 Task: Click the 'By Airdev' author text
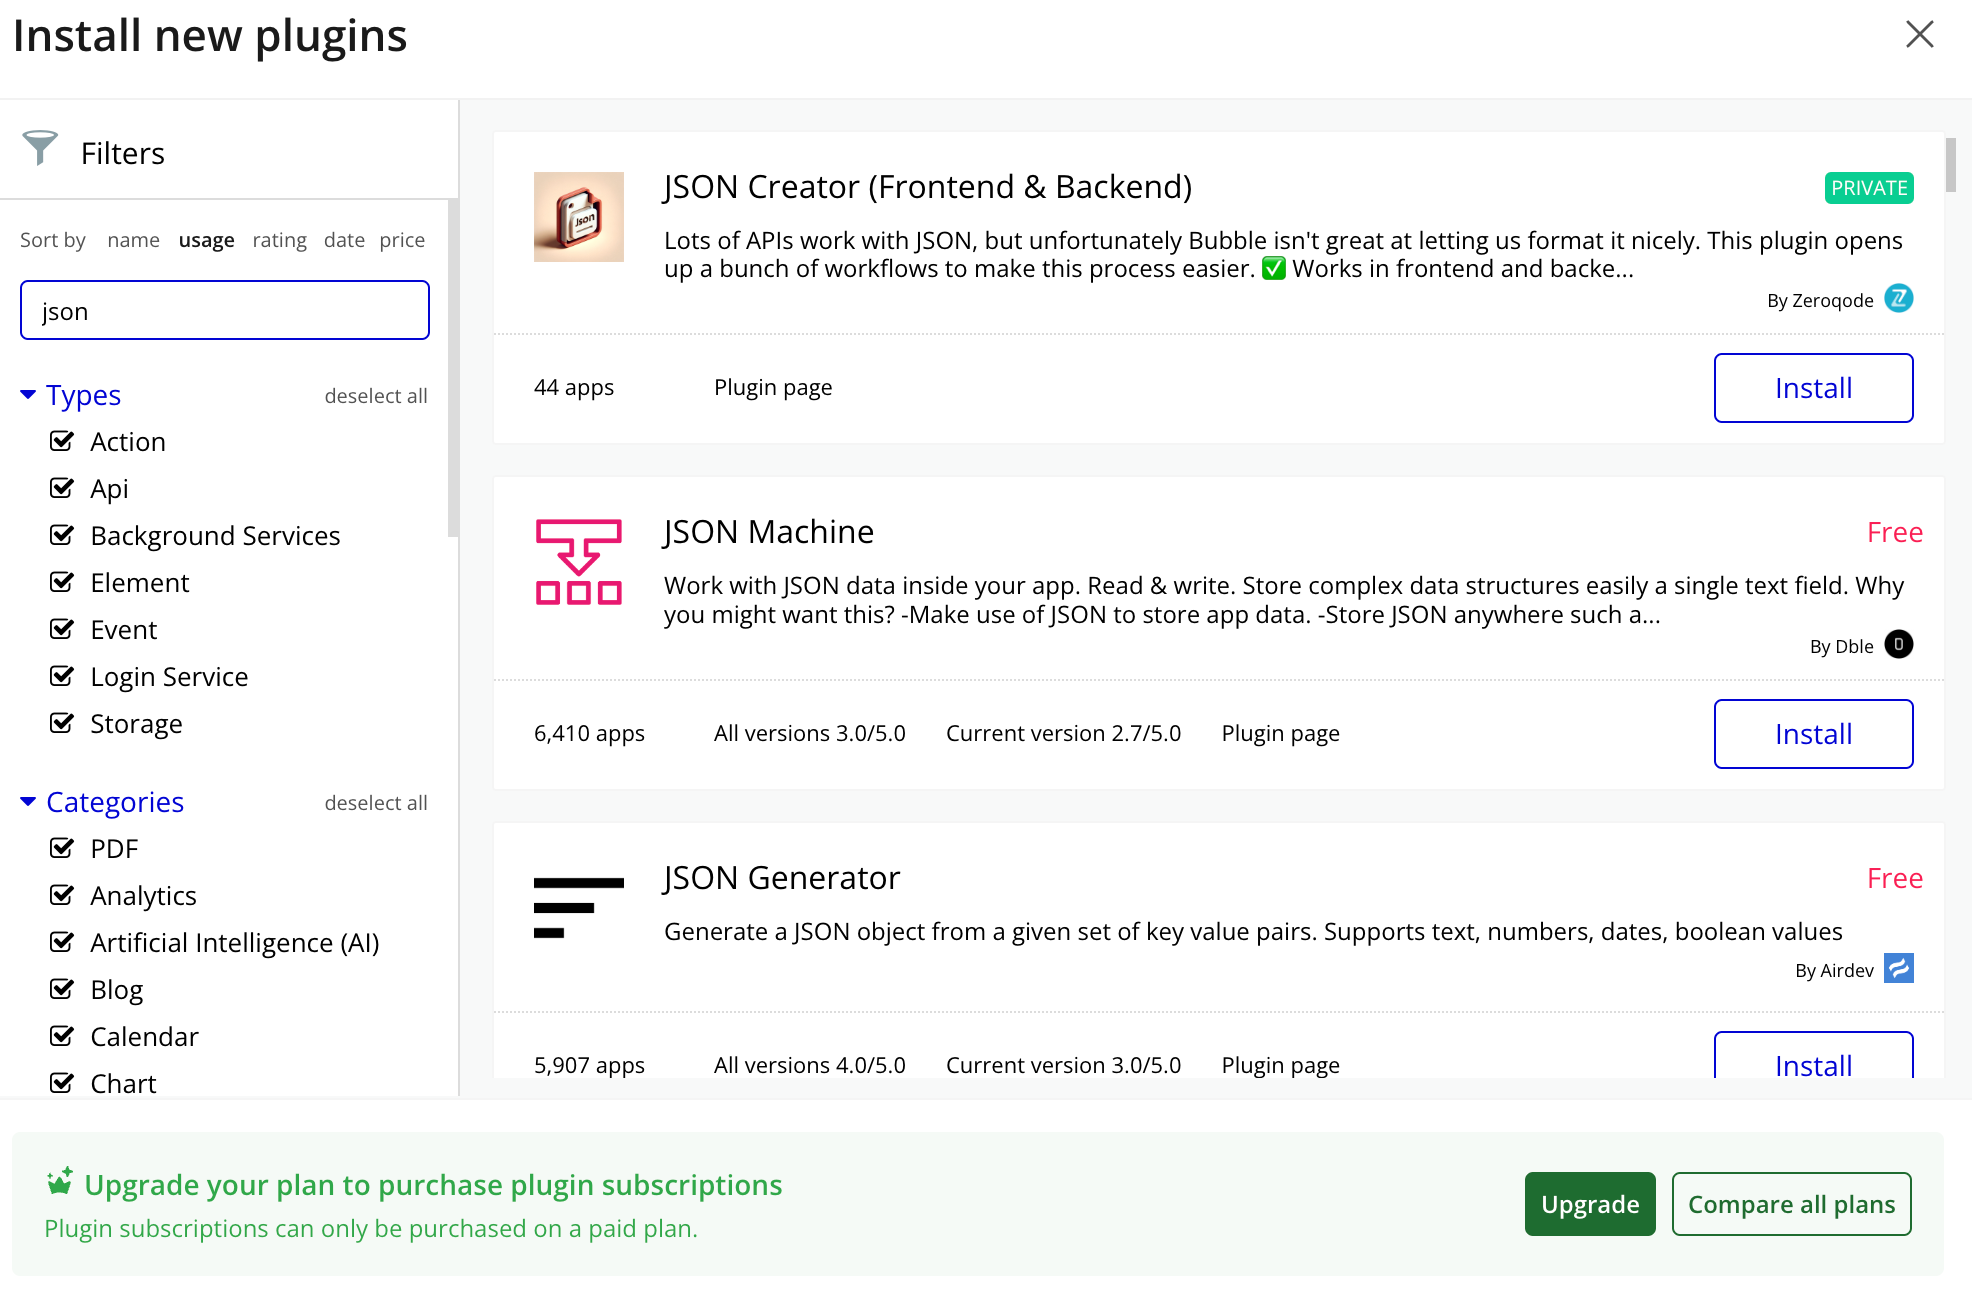pos(1834,970)
